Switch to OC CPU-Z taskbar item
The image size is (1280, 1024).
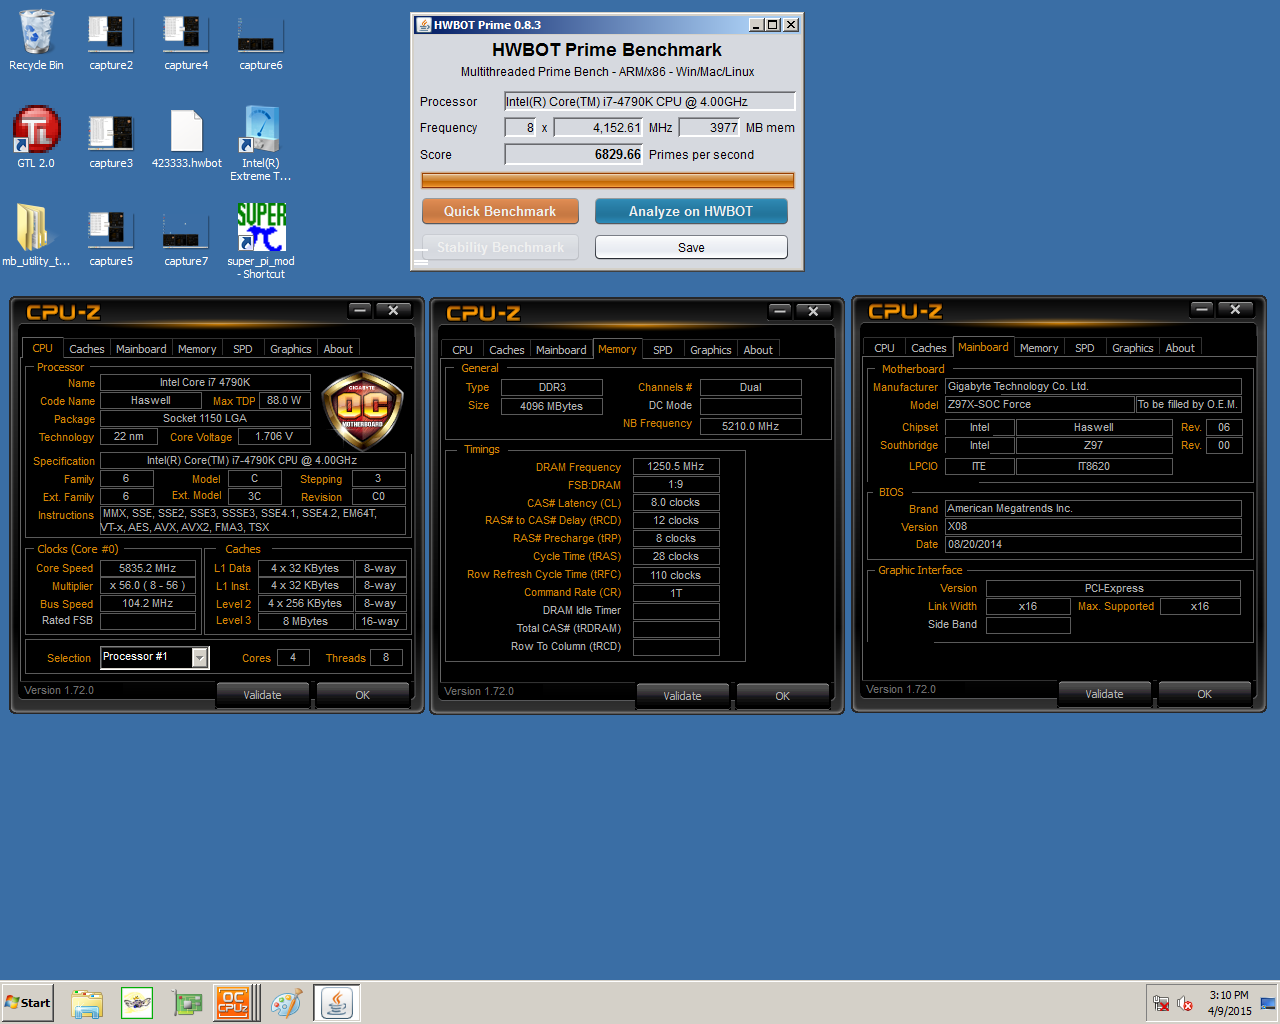coord(237,1003)
